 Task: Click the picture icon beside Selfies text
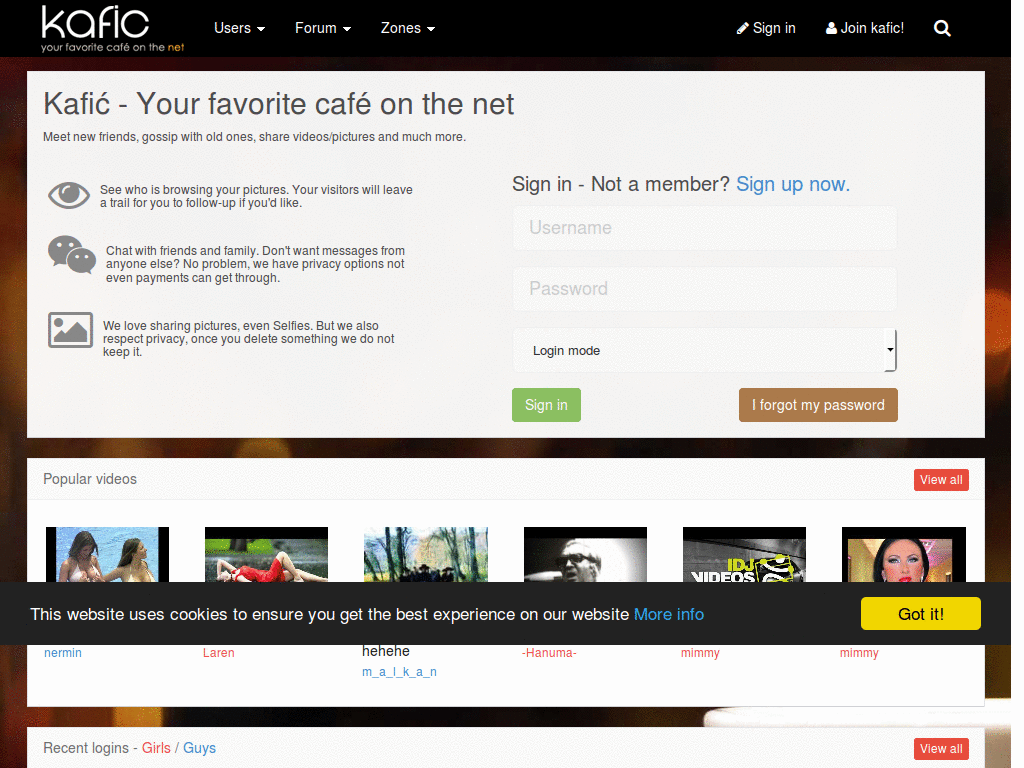click(70, 330)
